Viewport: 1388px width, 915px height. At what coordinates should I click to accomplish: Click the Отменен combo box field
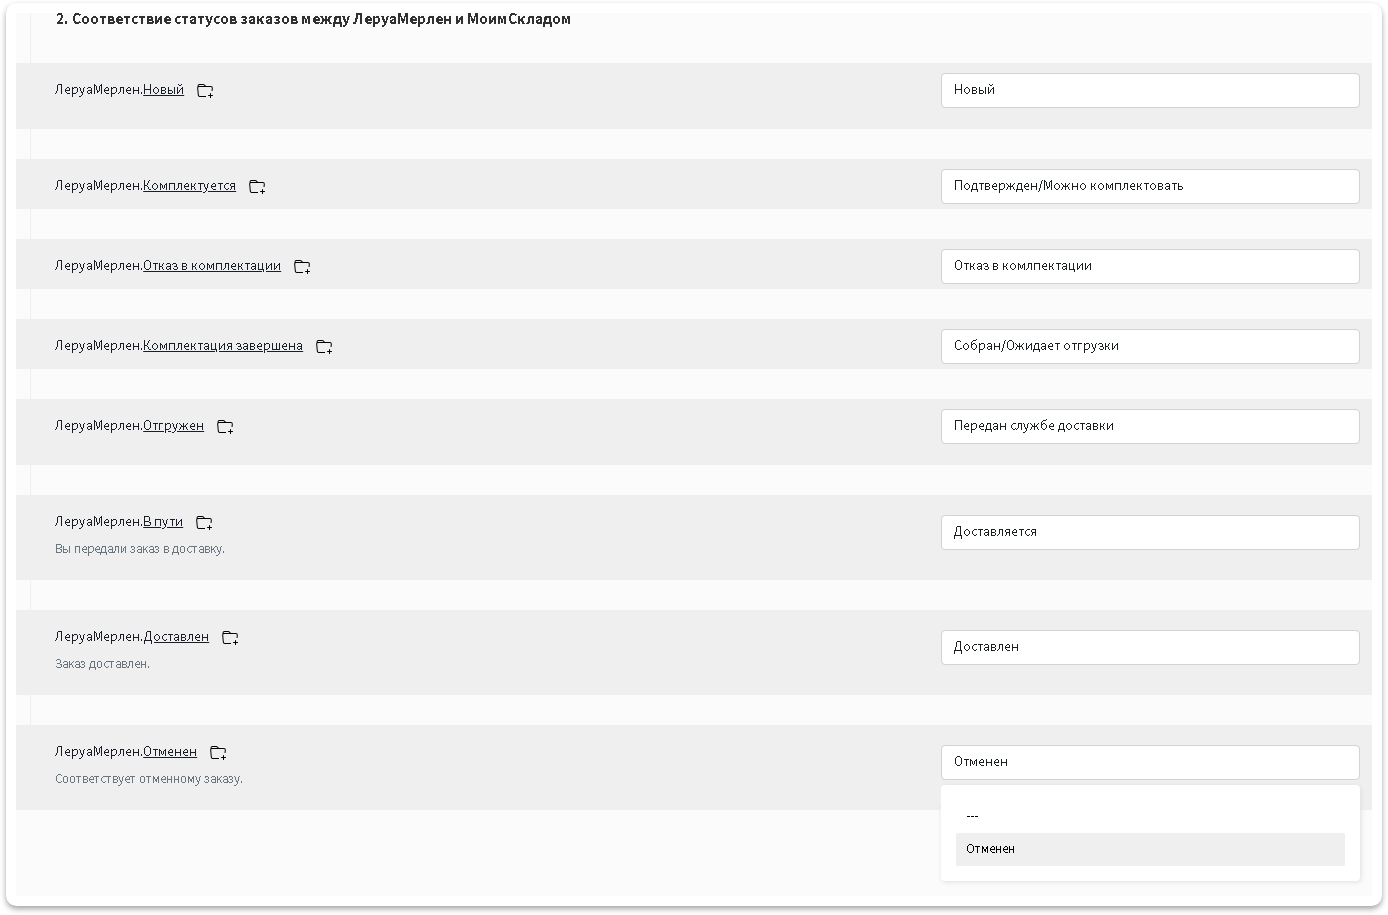pos(1149,762)
